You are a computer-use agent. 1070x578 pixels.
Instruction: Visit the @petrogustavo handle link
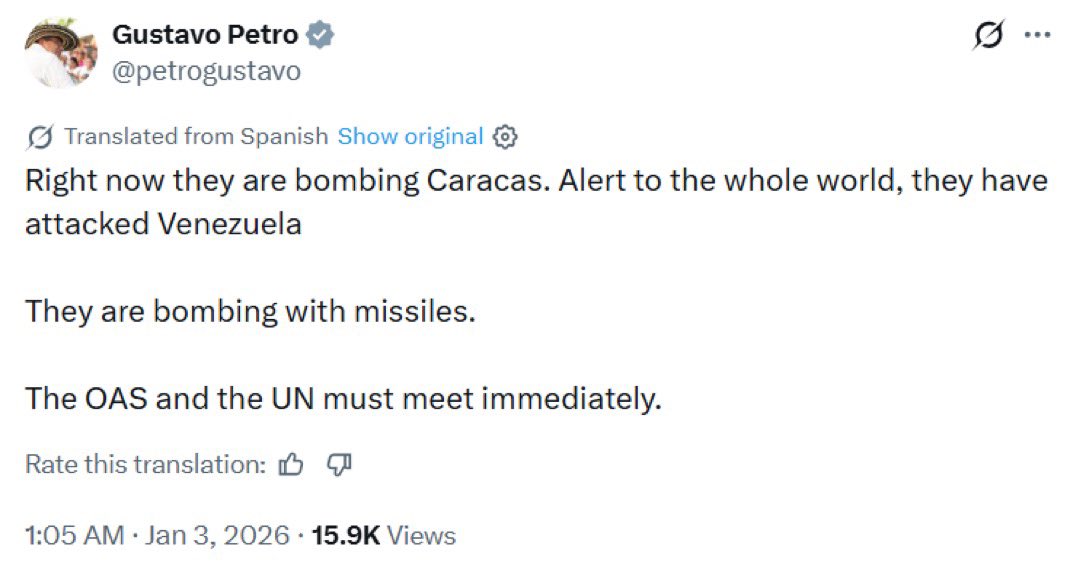pyautogui.click(x=206, y=72)
